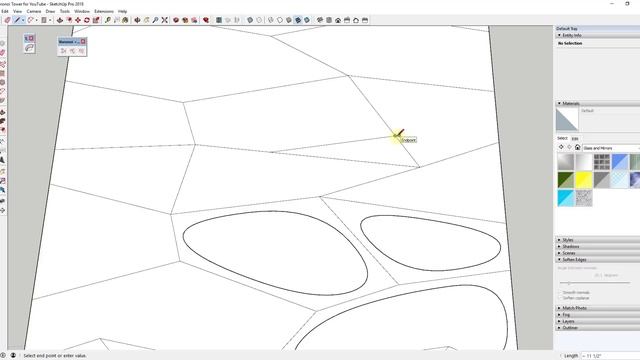Image resolution: width=640 pixels, height=360 pixels.
Task: Open the Arc tool dropdown arrow
Action: click(x=36, y=20)
